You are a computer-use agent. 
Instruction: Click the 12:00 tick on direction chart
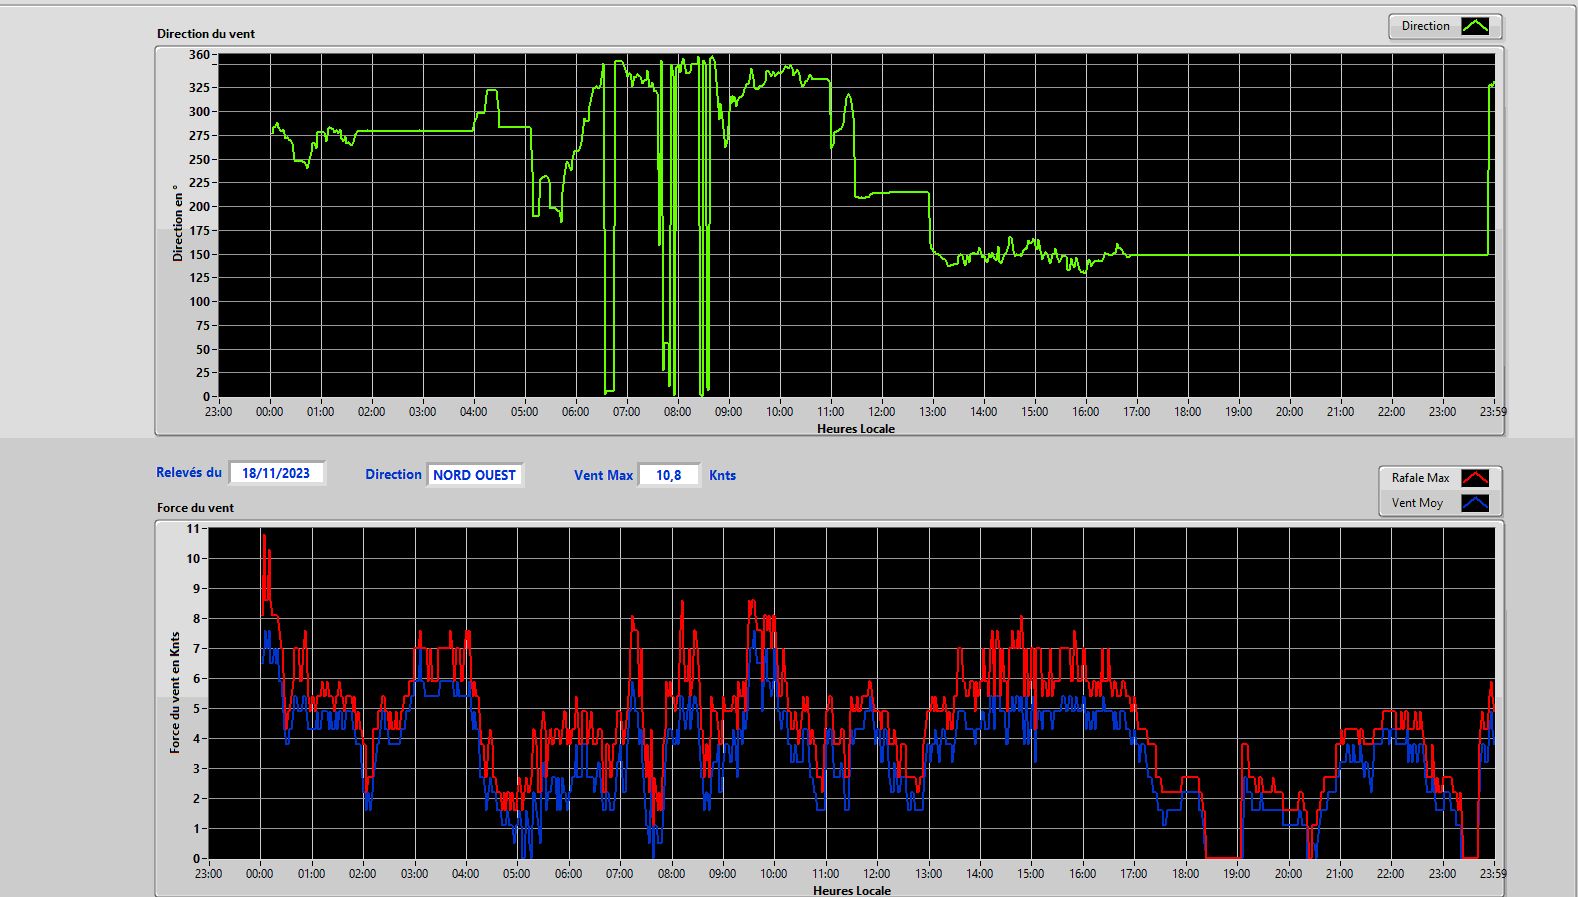[881, 411]
